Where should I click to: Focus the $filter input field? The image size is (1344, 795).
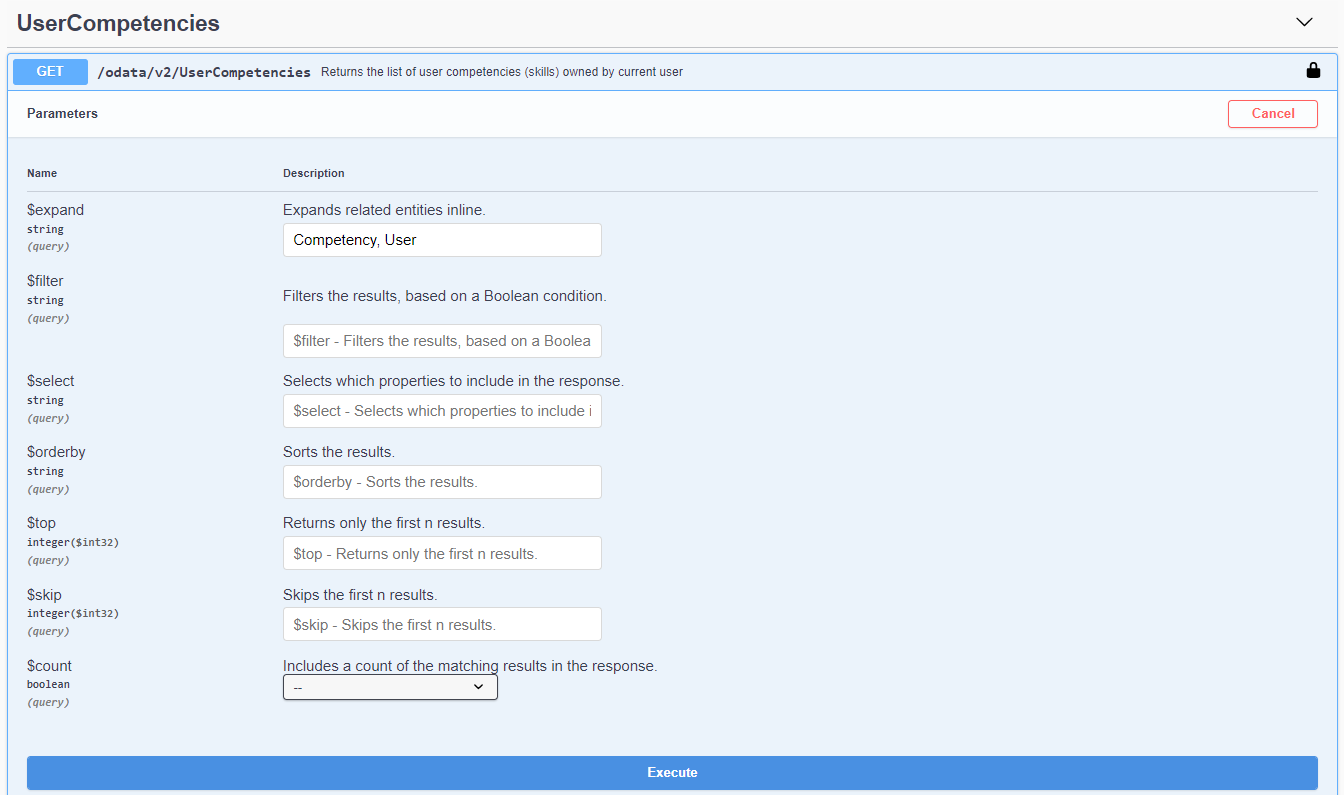442,341
